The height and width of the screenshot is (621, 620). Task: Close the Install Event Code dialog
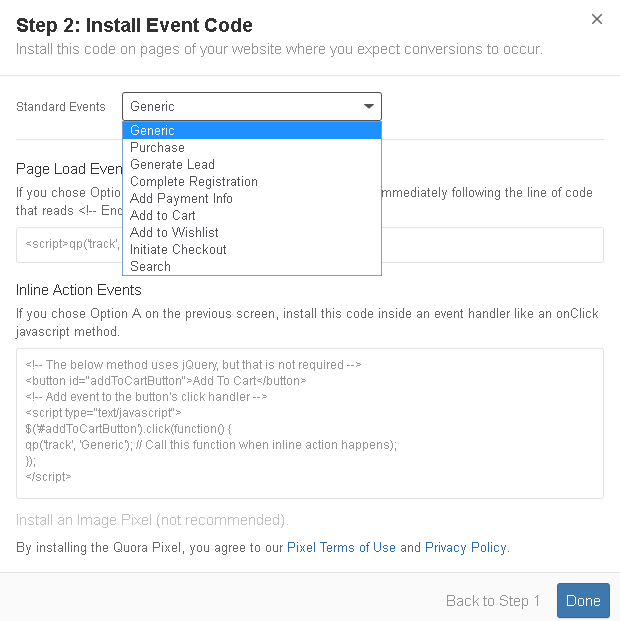coord(597,19)
